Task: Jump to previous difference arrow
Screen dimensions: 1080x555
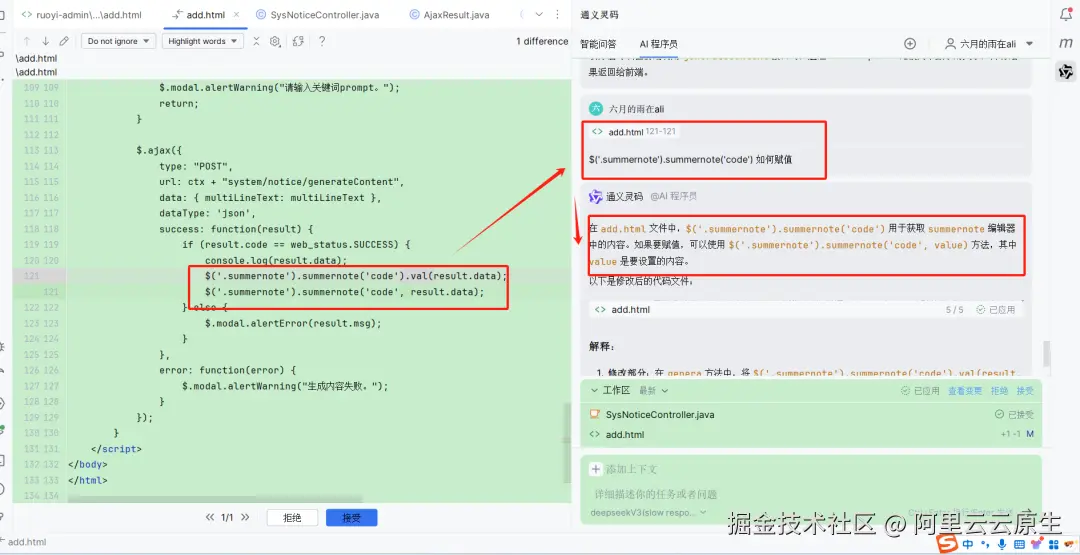Action: pyautogui.click(x=28, y=41)
